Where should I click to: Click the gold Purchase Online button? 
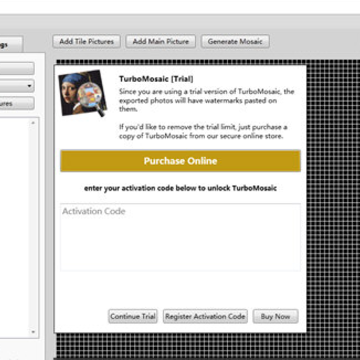click(x=180, y=161)
